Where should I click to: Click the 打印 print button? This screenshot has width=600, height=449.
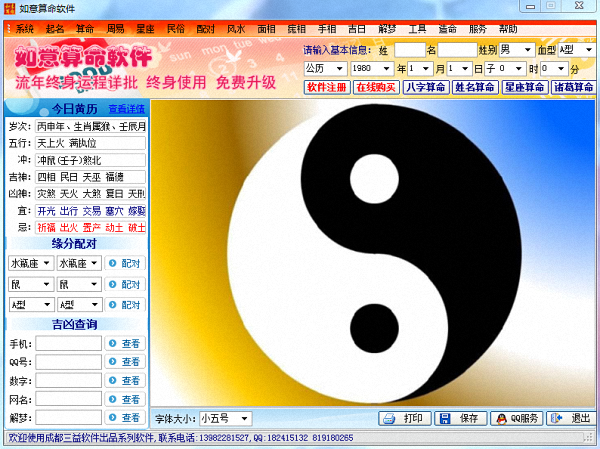[405, 418]
